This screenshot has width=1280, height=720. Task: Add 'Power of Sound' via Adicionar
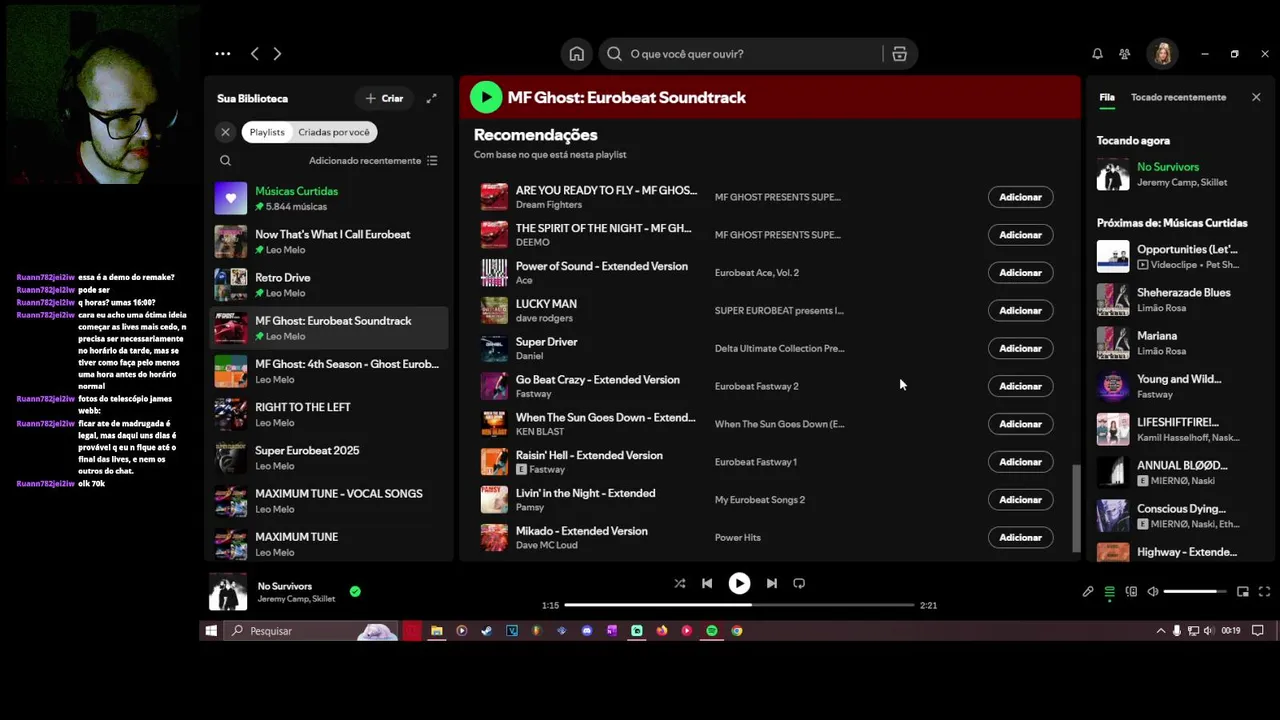[x=1020, y=272]
